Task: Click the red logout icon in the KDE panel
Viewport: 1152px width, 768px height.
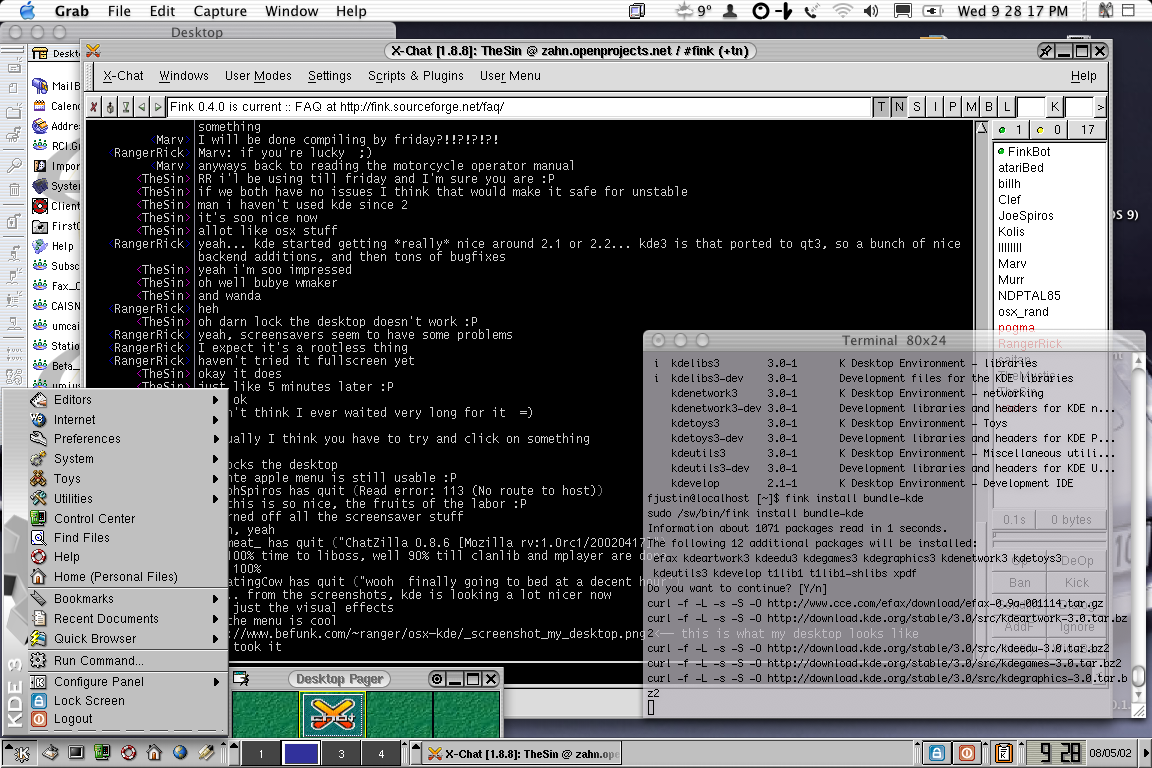Action: pyautogui.click(x=967, y=753)
